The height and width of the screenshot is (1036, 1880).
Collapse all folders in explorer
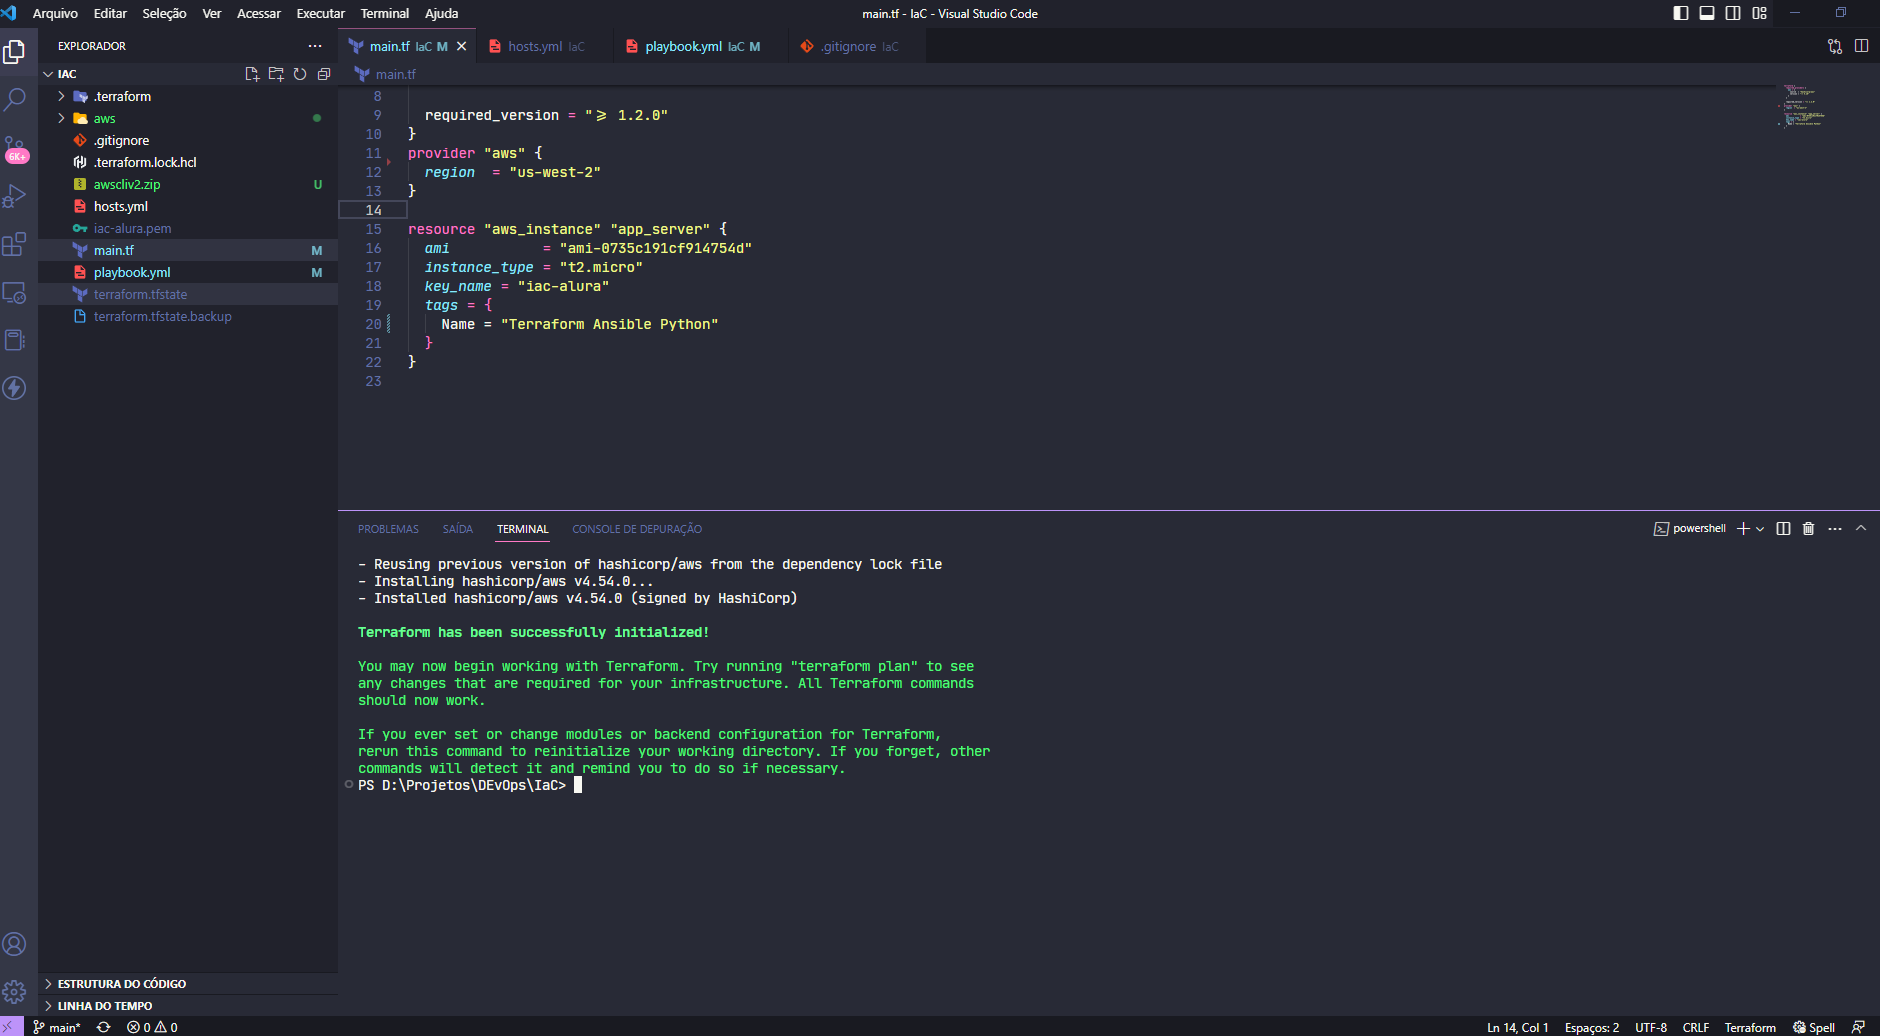click(324, 74)
